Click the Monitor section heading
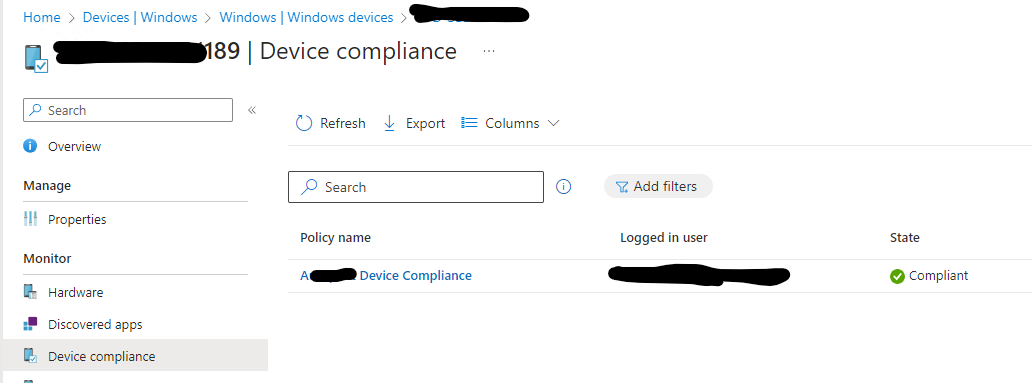Image resolution: width=1032 pixels, height=383 pixels. (x=47, y=259)
